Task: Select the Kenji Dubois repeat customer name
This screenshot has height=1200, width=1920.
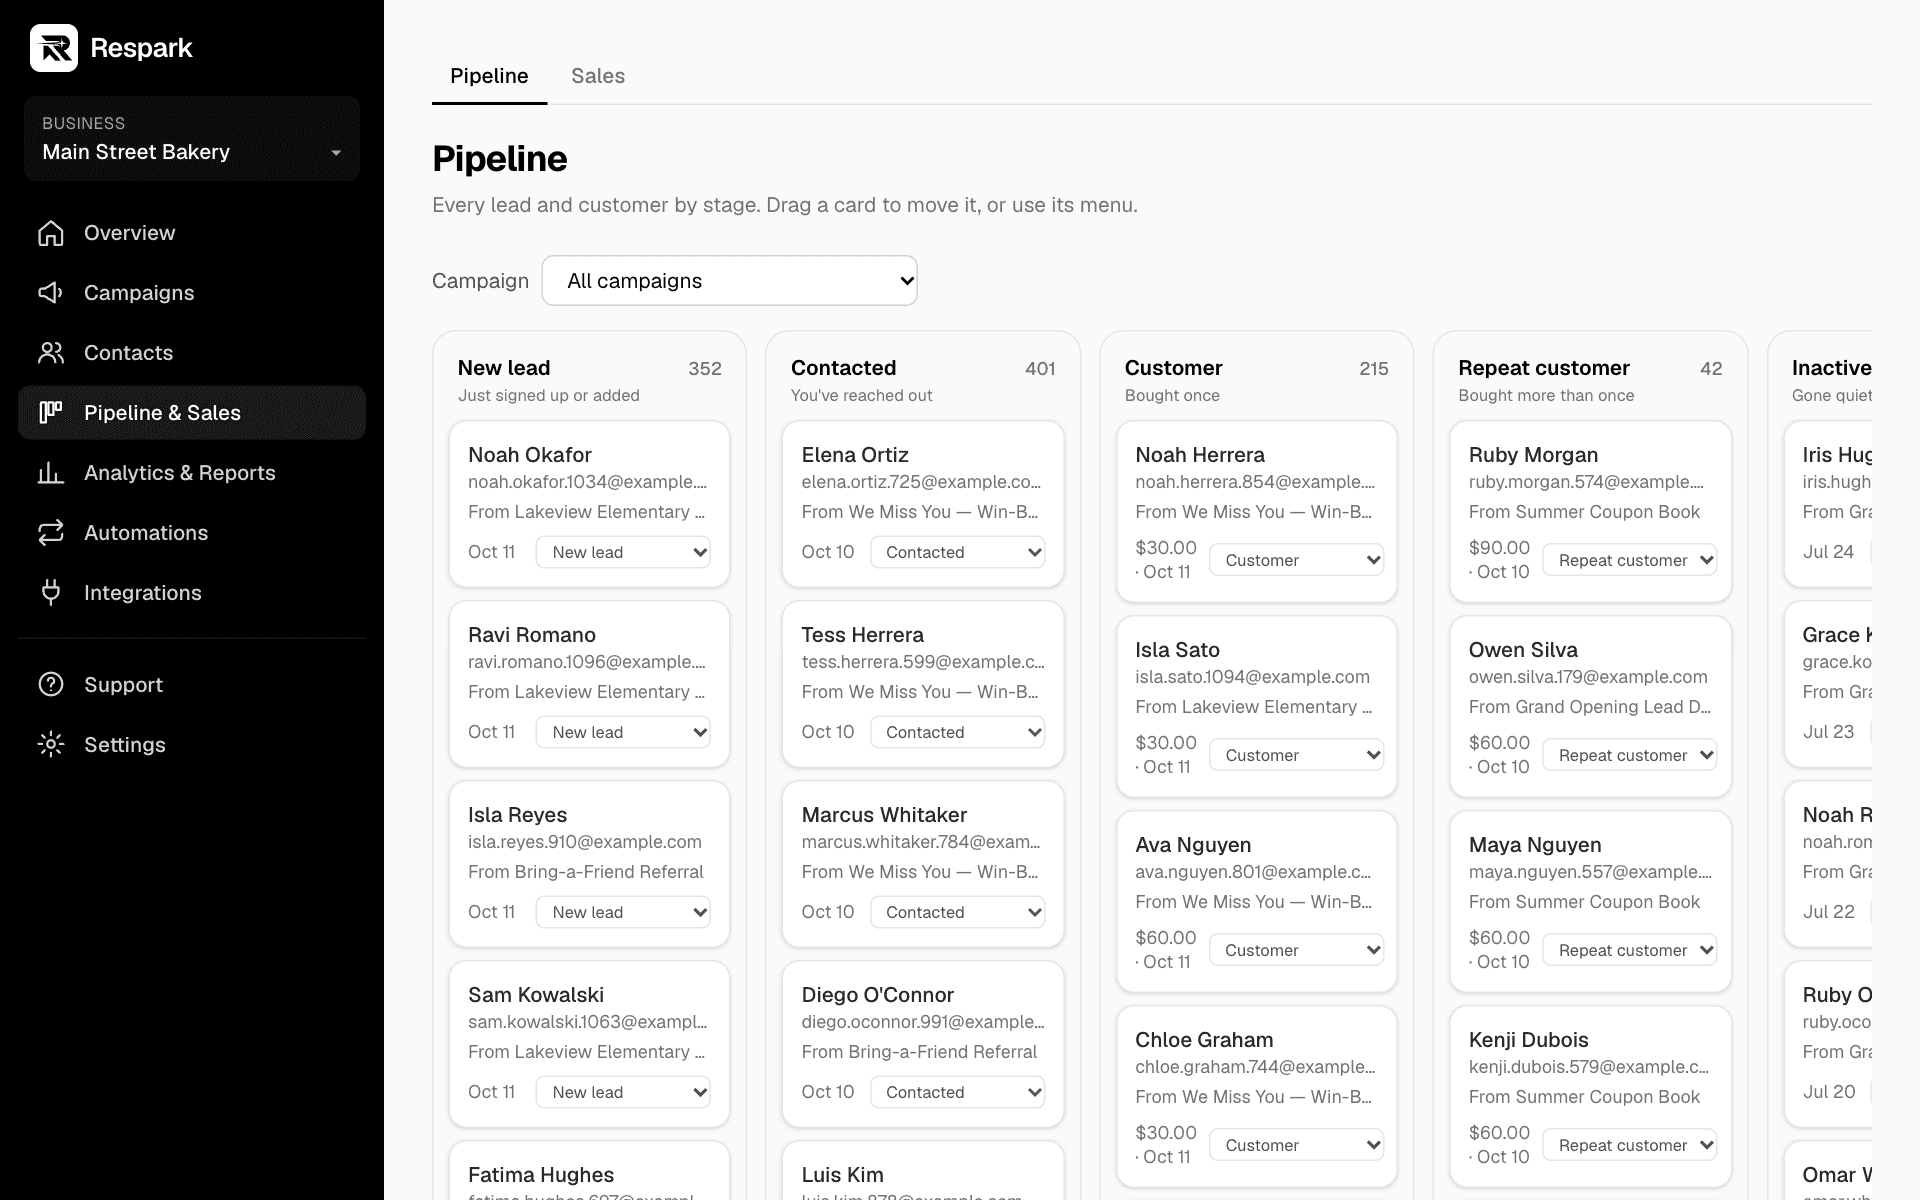Action: [1528, 1040]
